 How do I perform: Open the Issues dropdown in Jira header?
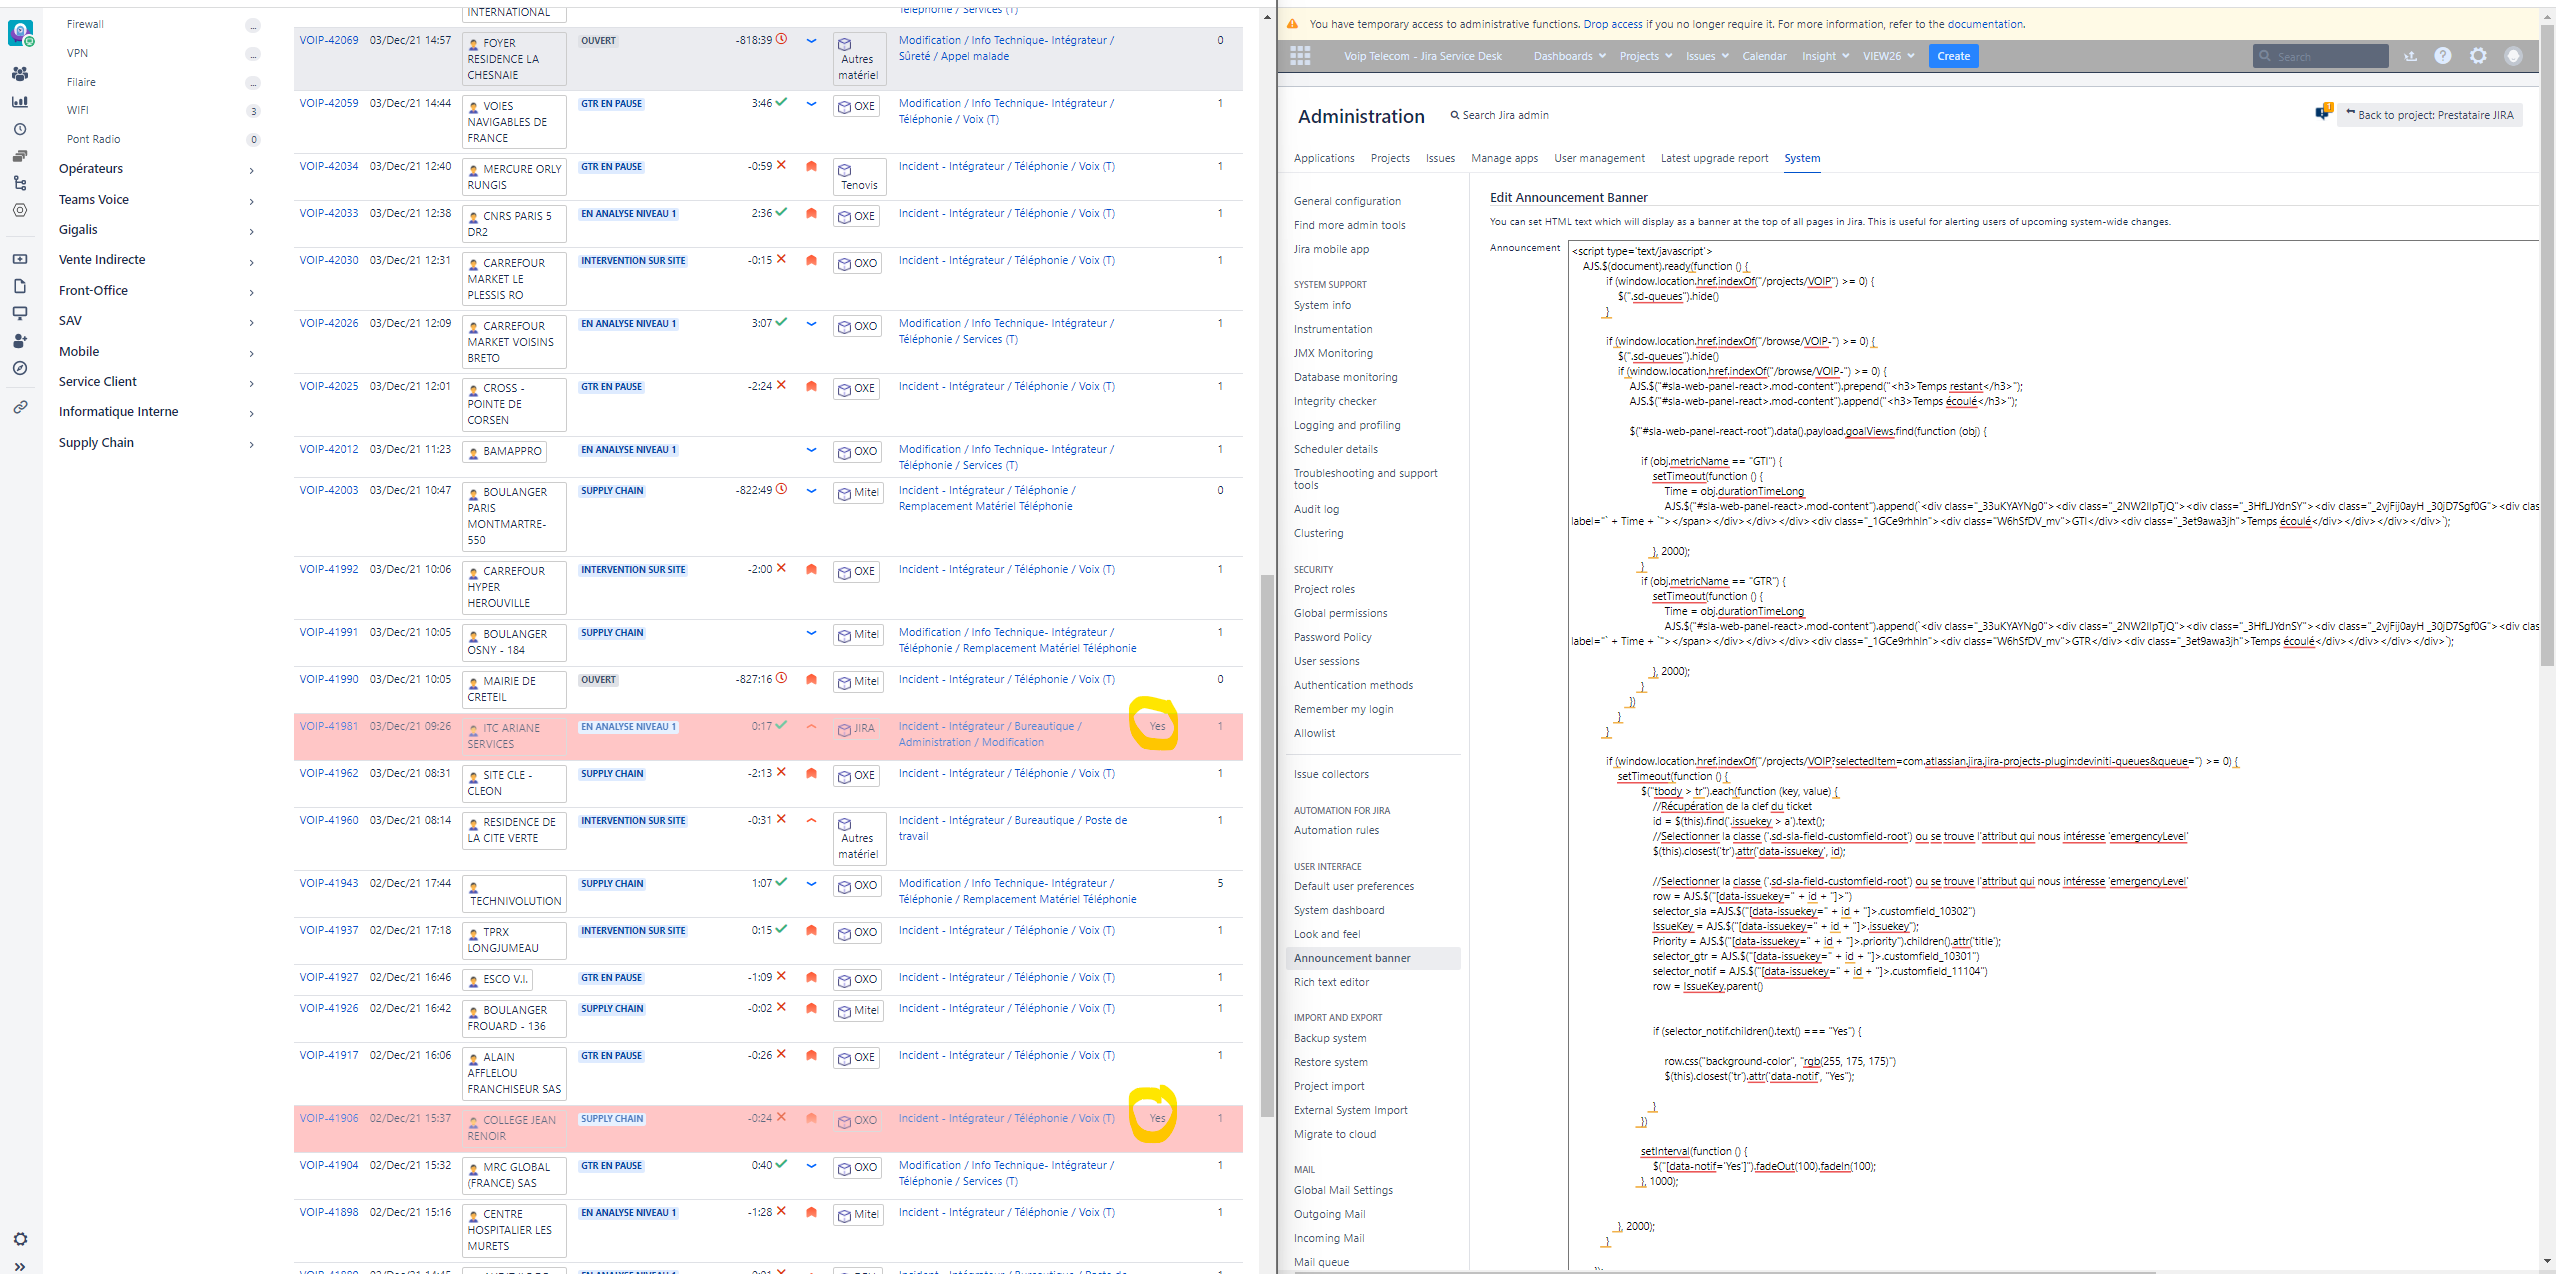coord(1707,56)
